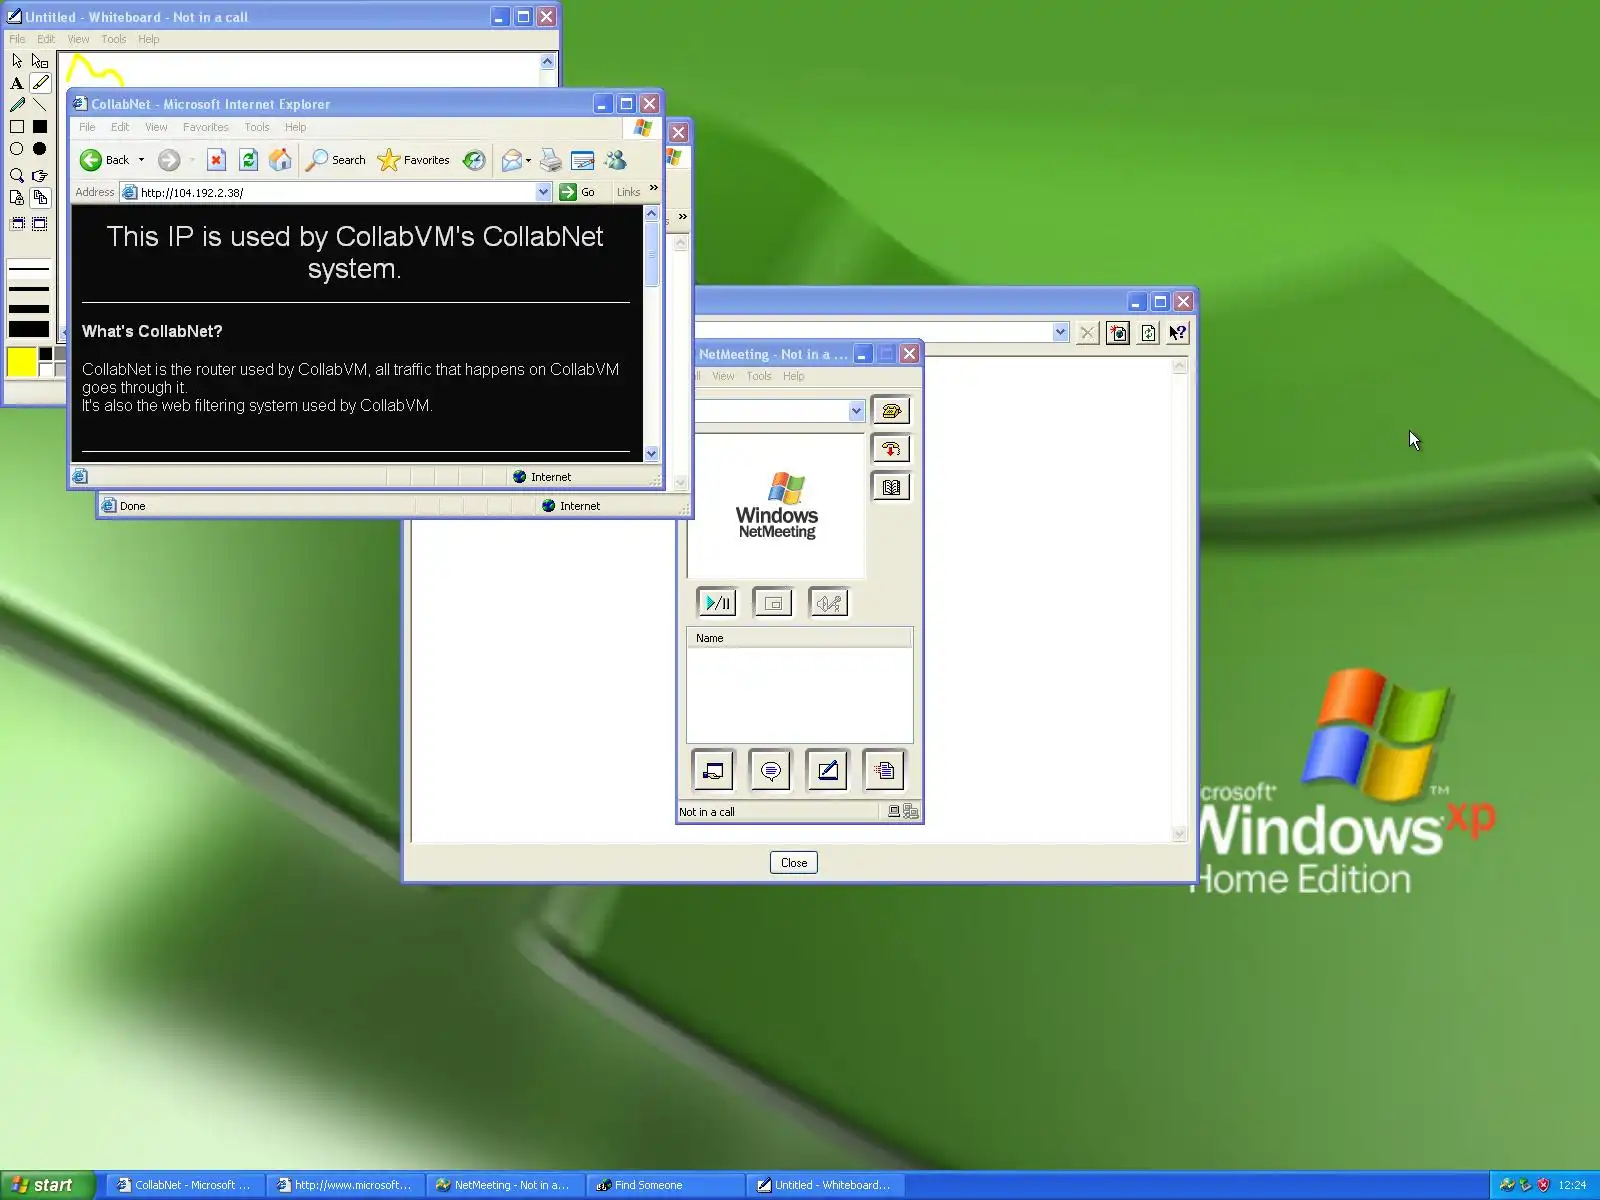Select the Unfilled Rectangle tool

pyautogui.click(x=17, y=127)
